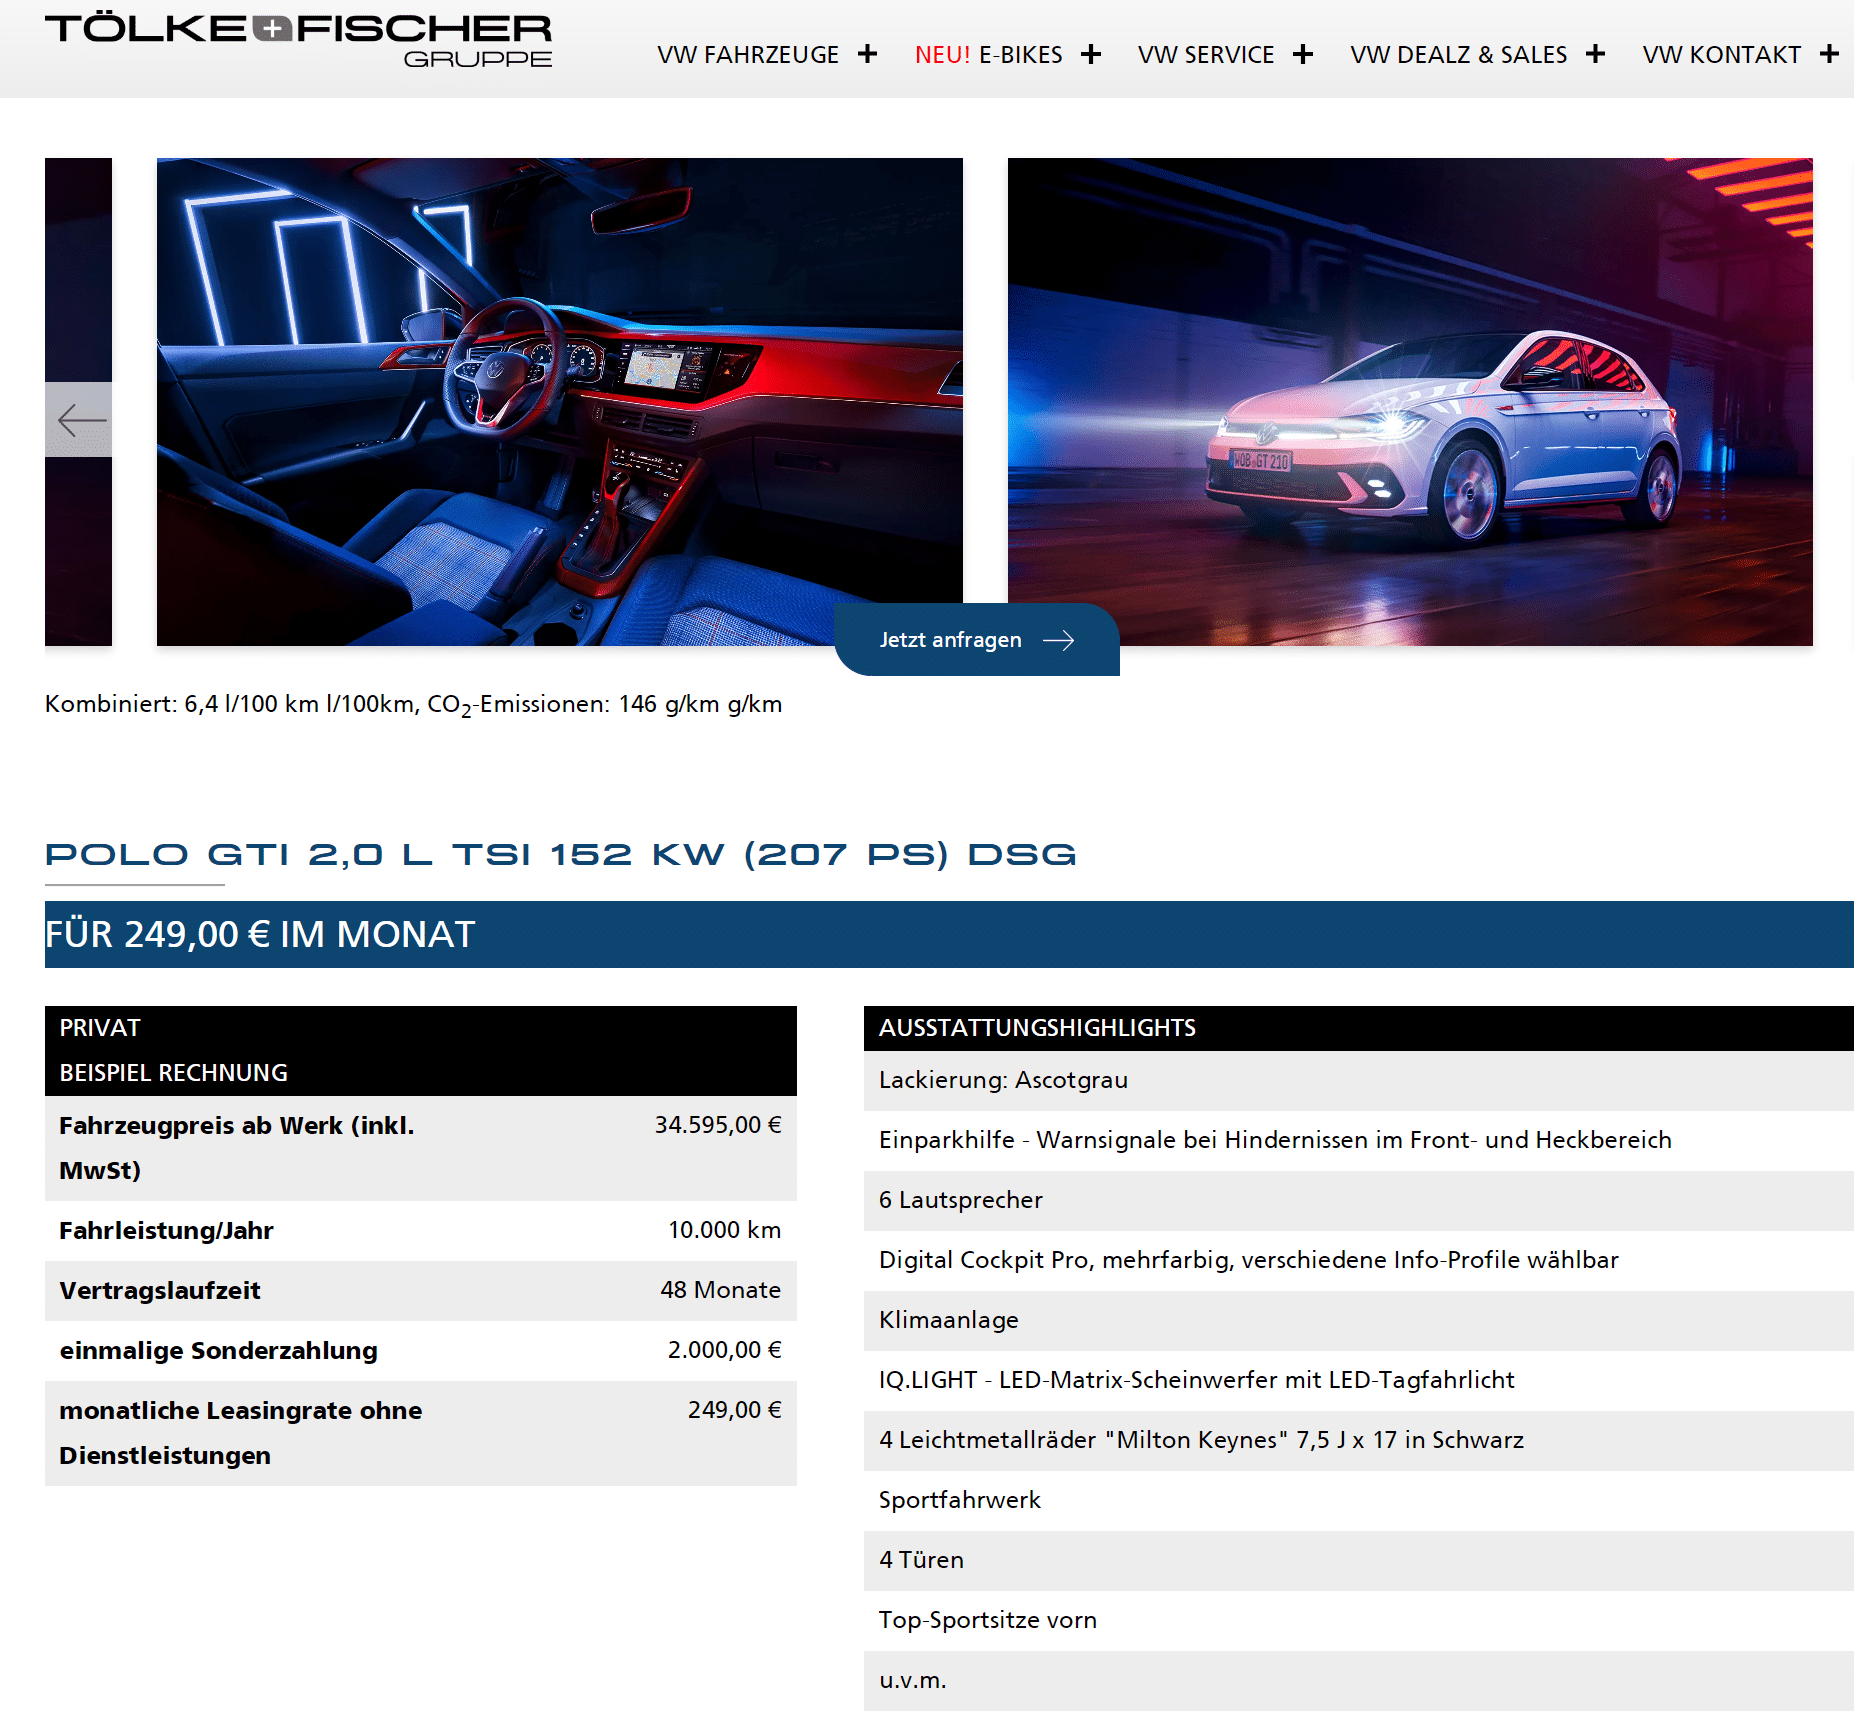The image size is (1854, 1722).
Task: Select the Klimaanlage row
Action: tap(1359, 1321)
